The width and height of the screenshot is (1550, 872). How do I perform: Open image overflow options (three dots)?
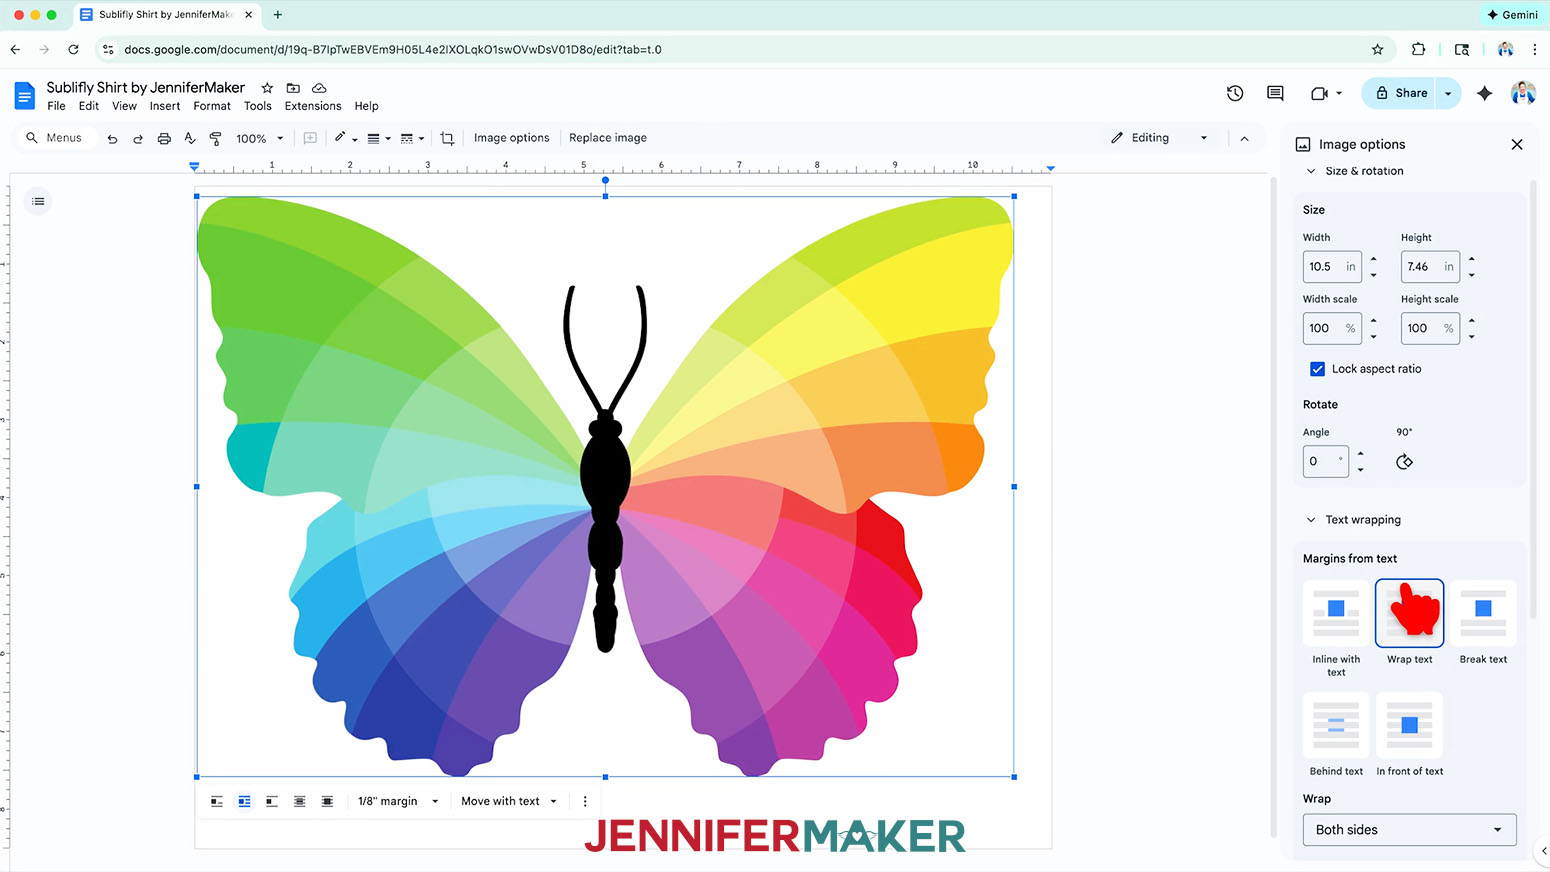pyautogui.click(x=585, y=801)
